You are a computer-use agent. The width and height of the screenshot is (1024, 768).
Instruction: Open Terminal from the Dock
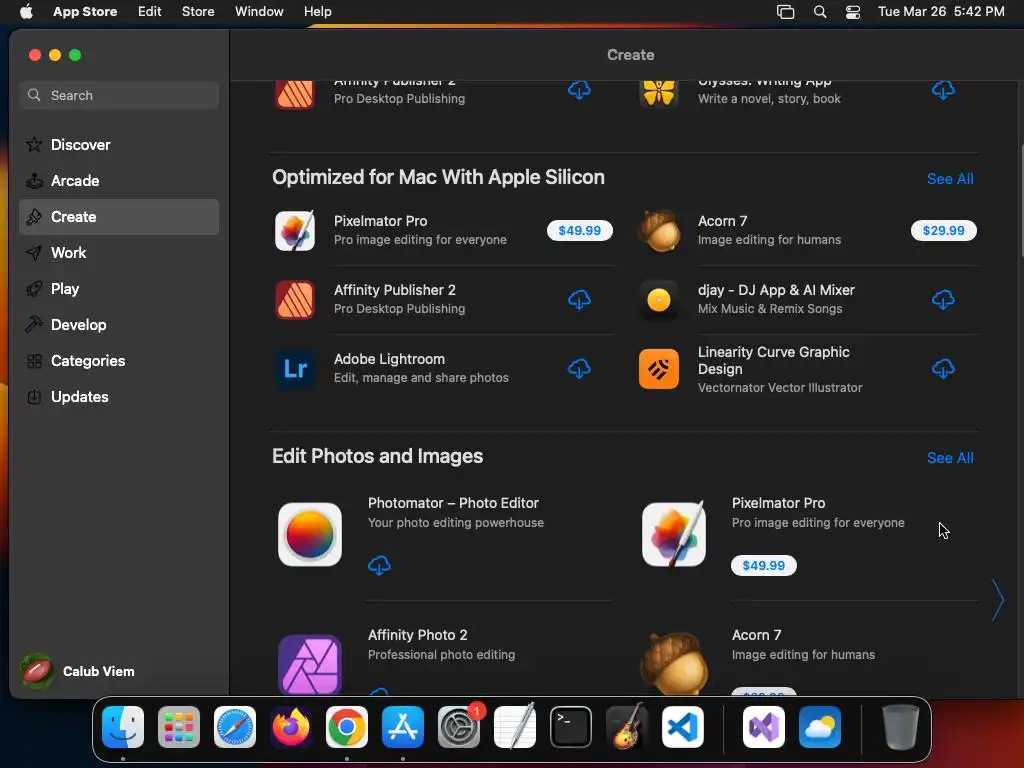[x=571, y=727]
